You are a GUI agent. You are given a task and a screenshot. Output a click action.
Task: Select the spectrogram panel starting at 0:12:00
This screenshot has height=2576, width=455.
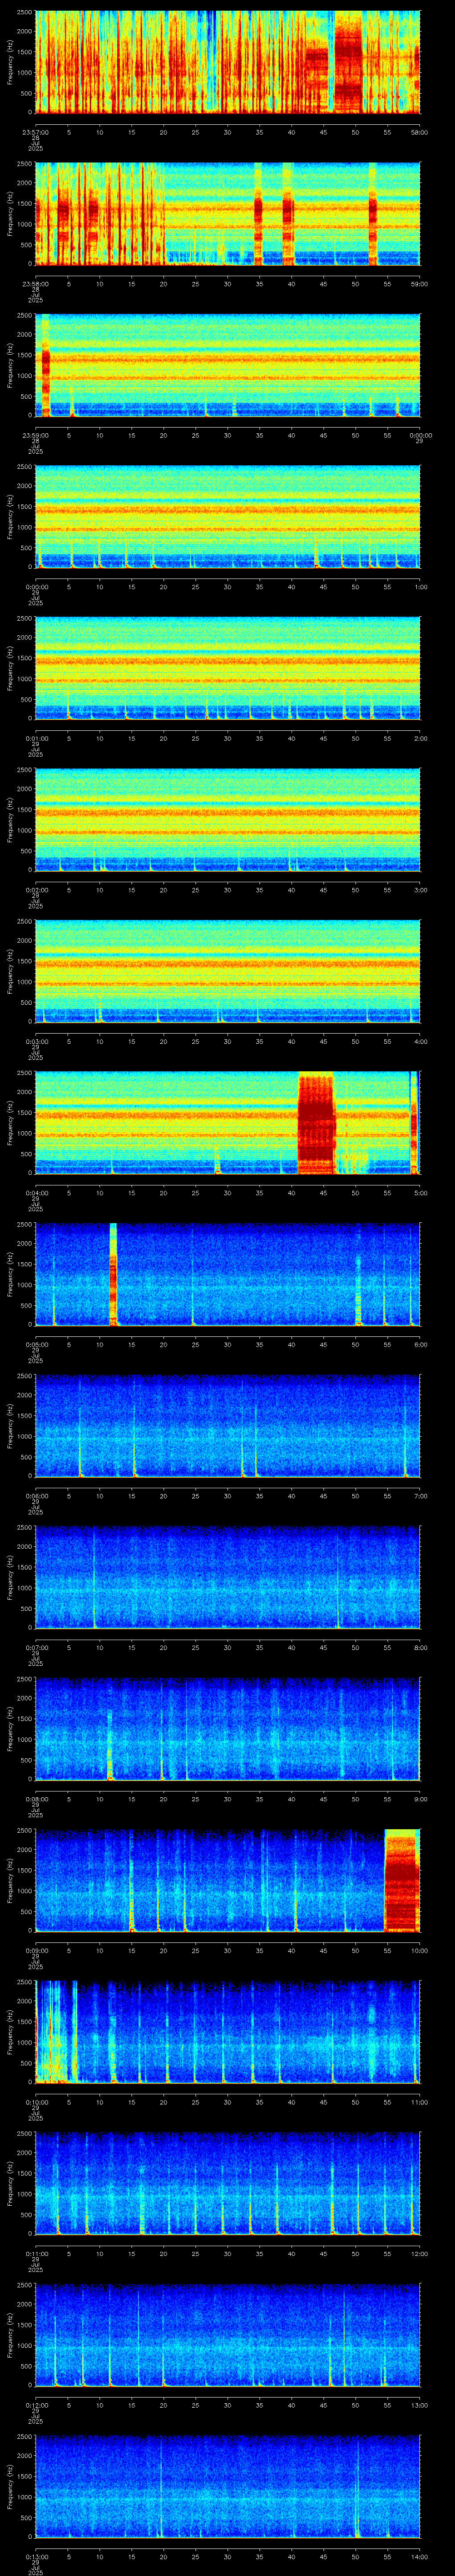(x=227, y=2334)
